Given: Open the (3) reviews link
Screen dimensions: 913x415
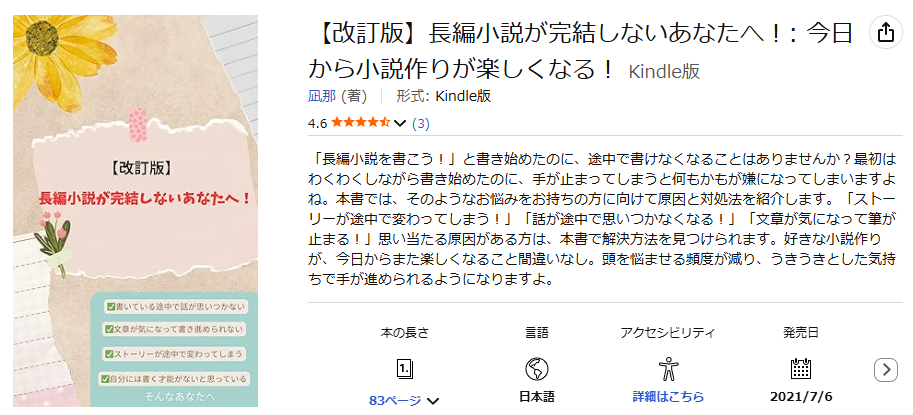Looking at the screenshot, I should point(420,123).
